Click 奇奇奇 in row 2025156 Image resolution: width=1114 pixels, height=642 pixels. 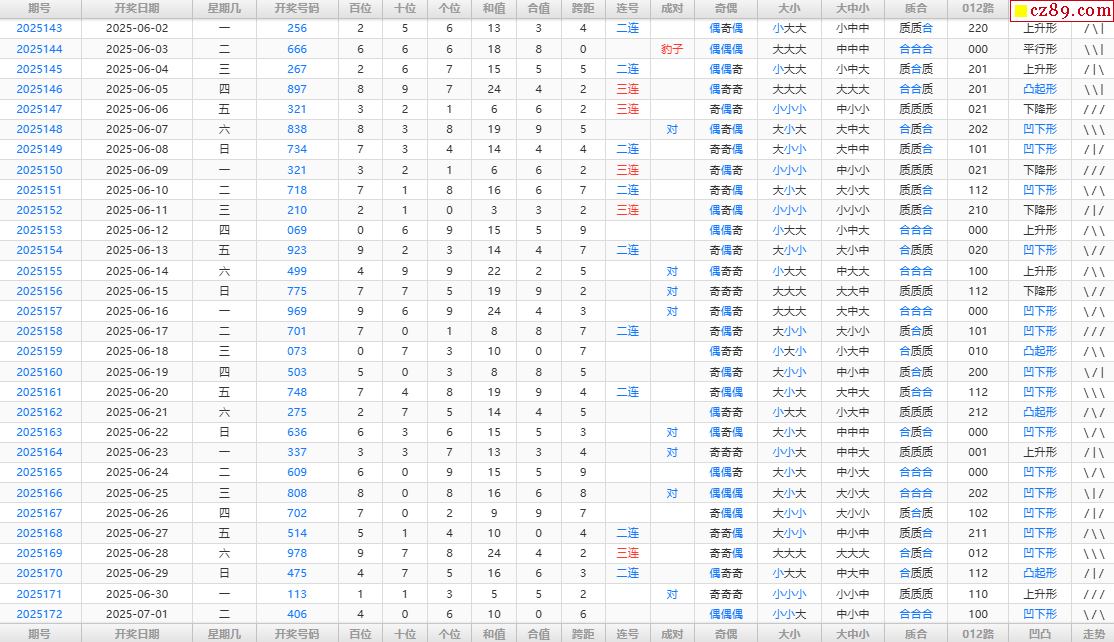726,290
